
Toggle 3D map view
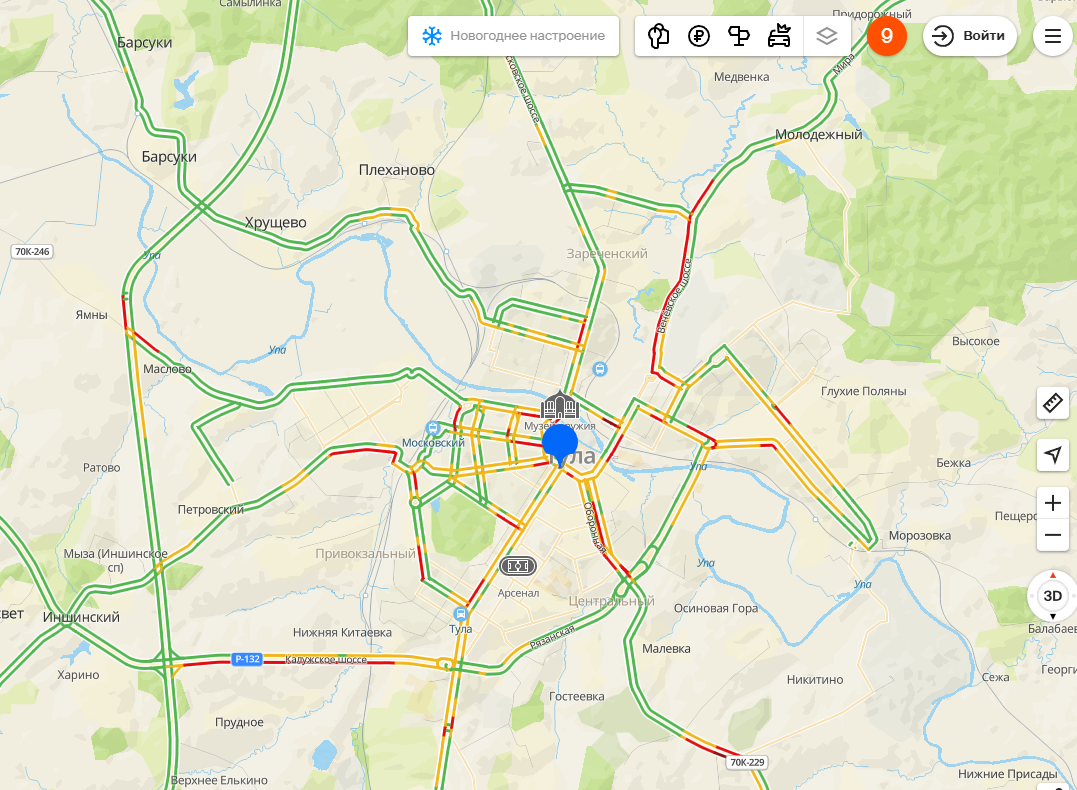click(x=1053, y=596)
